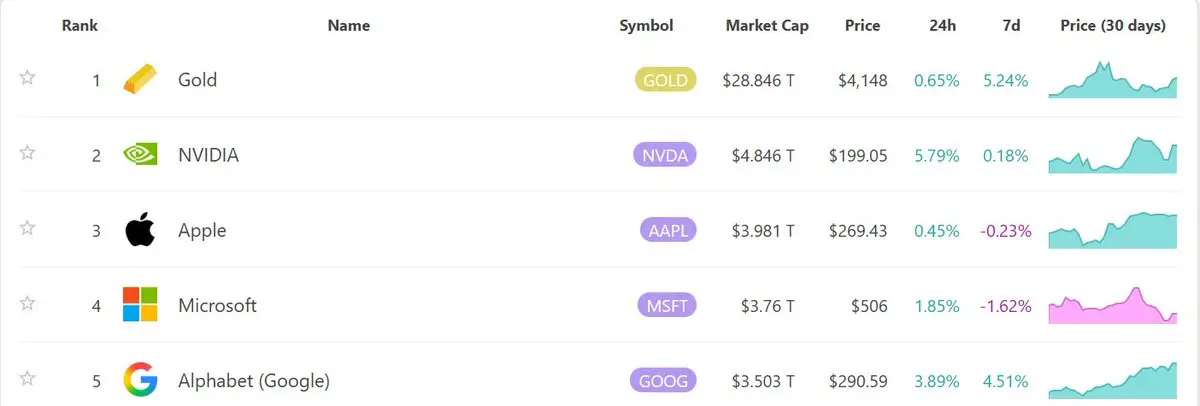This screenshot has width=1200, height=406.
Task: Sort by the Rank column header
Action: click(x=79, y=26)
